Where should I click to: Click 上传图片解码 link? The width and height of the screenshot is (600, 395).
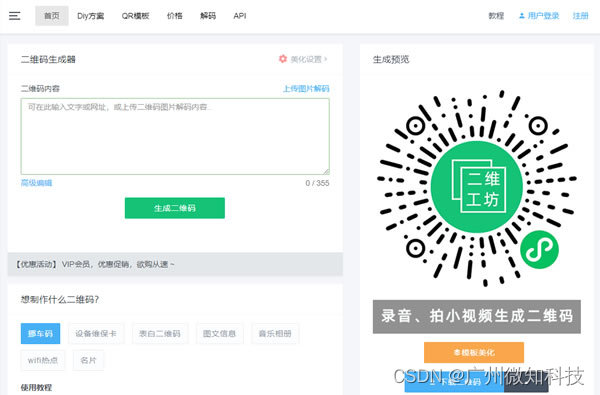point(306,89)
